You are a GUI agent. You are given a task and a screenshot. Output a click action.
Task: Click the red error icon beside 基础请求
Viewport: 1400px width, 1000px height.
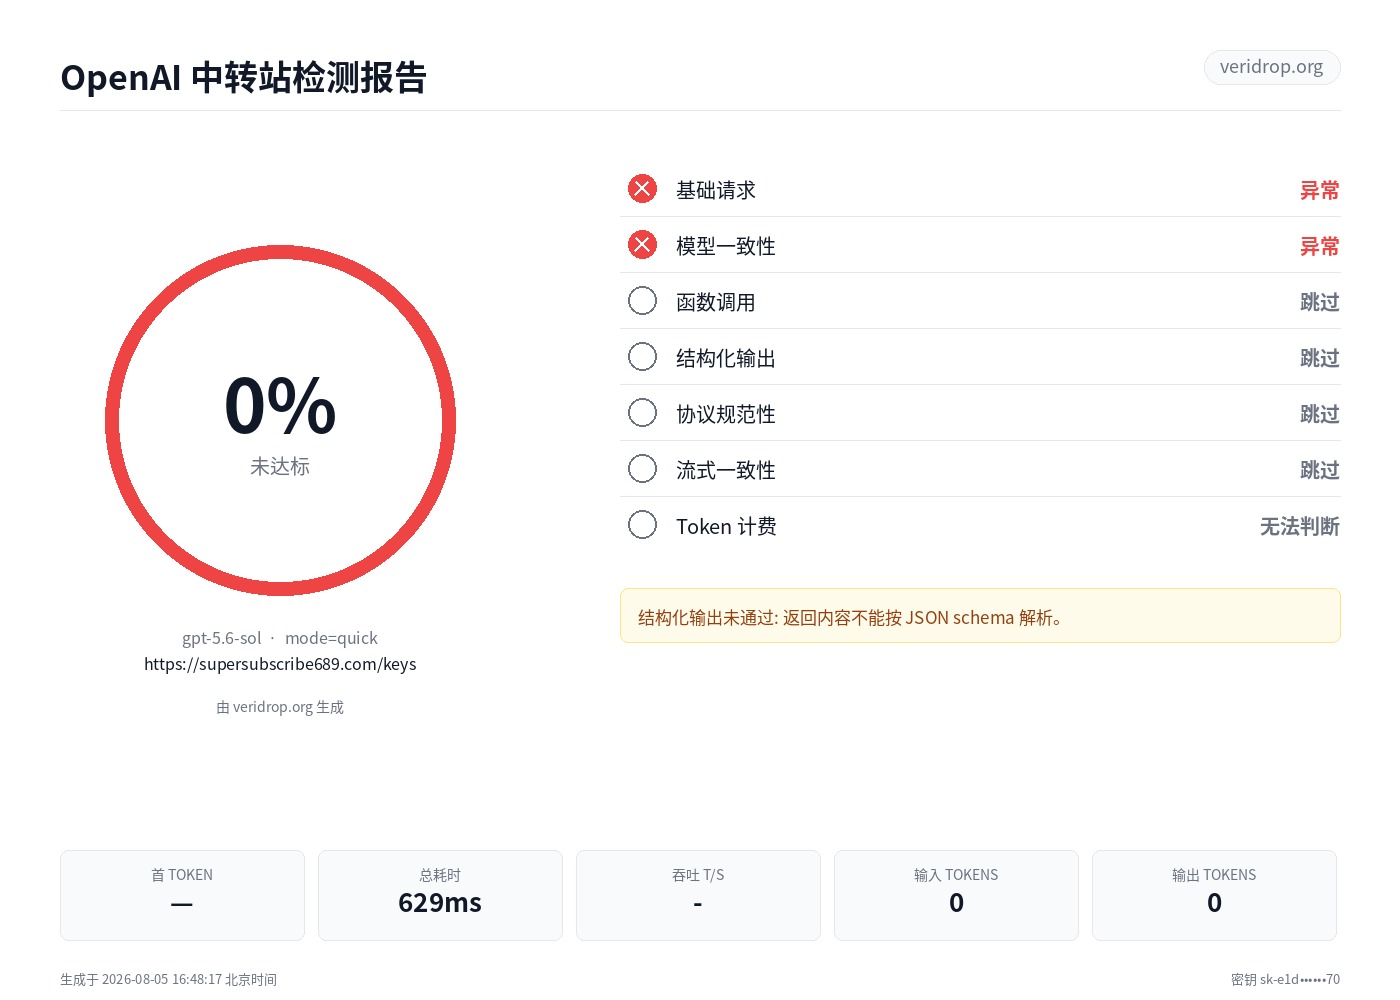(x=642, y=189)
